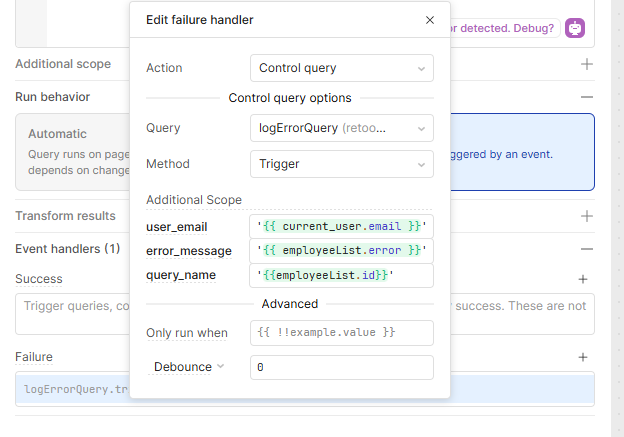Expand Transform results with plus icon
Image resolution: width=624 pixels, height=437 pixels.
[587, 216]
